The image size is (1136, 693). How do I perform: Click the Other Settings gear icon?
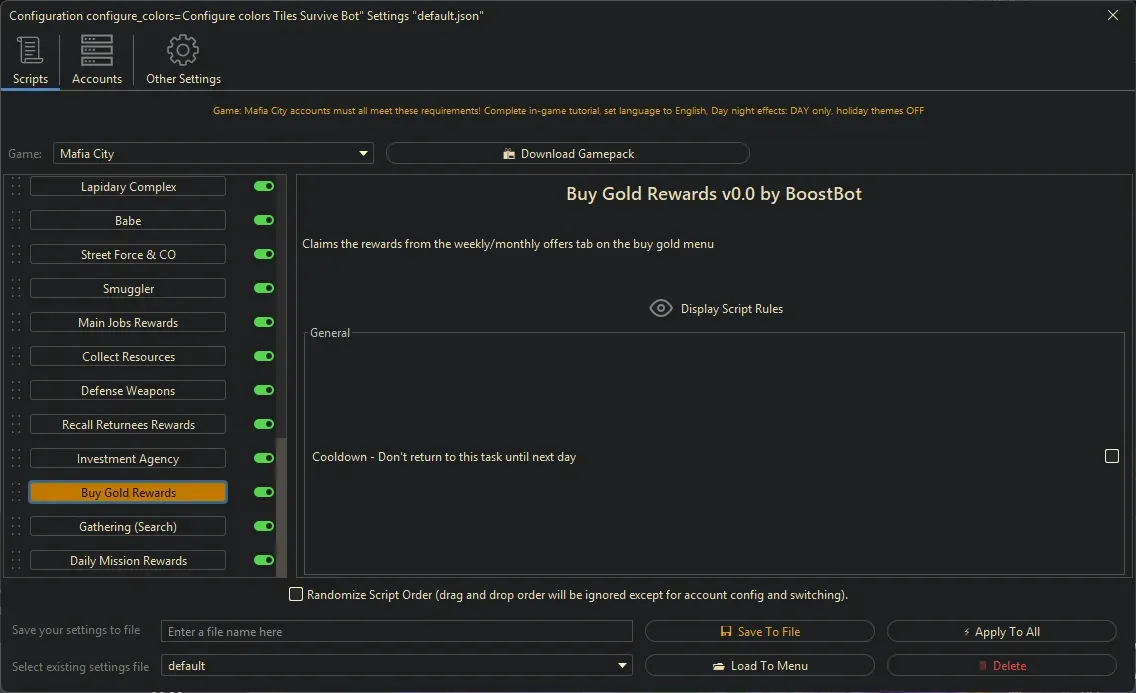coord(183,49)
